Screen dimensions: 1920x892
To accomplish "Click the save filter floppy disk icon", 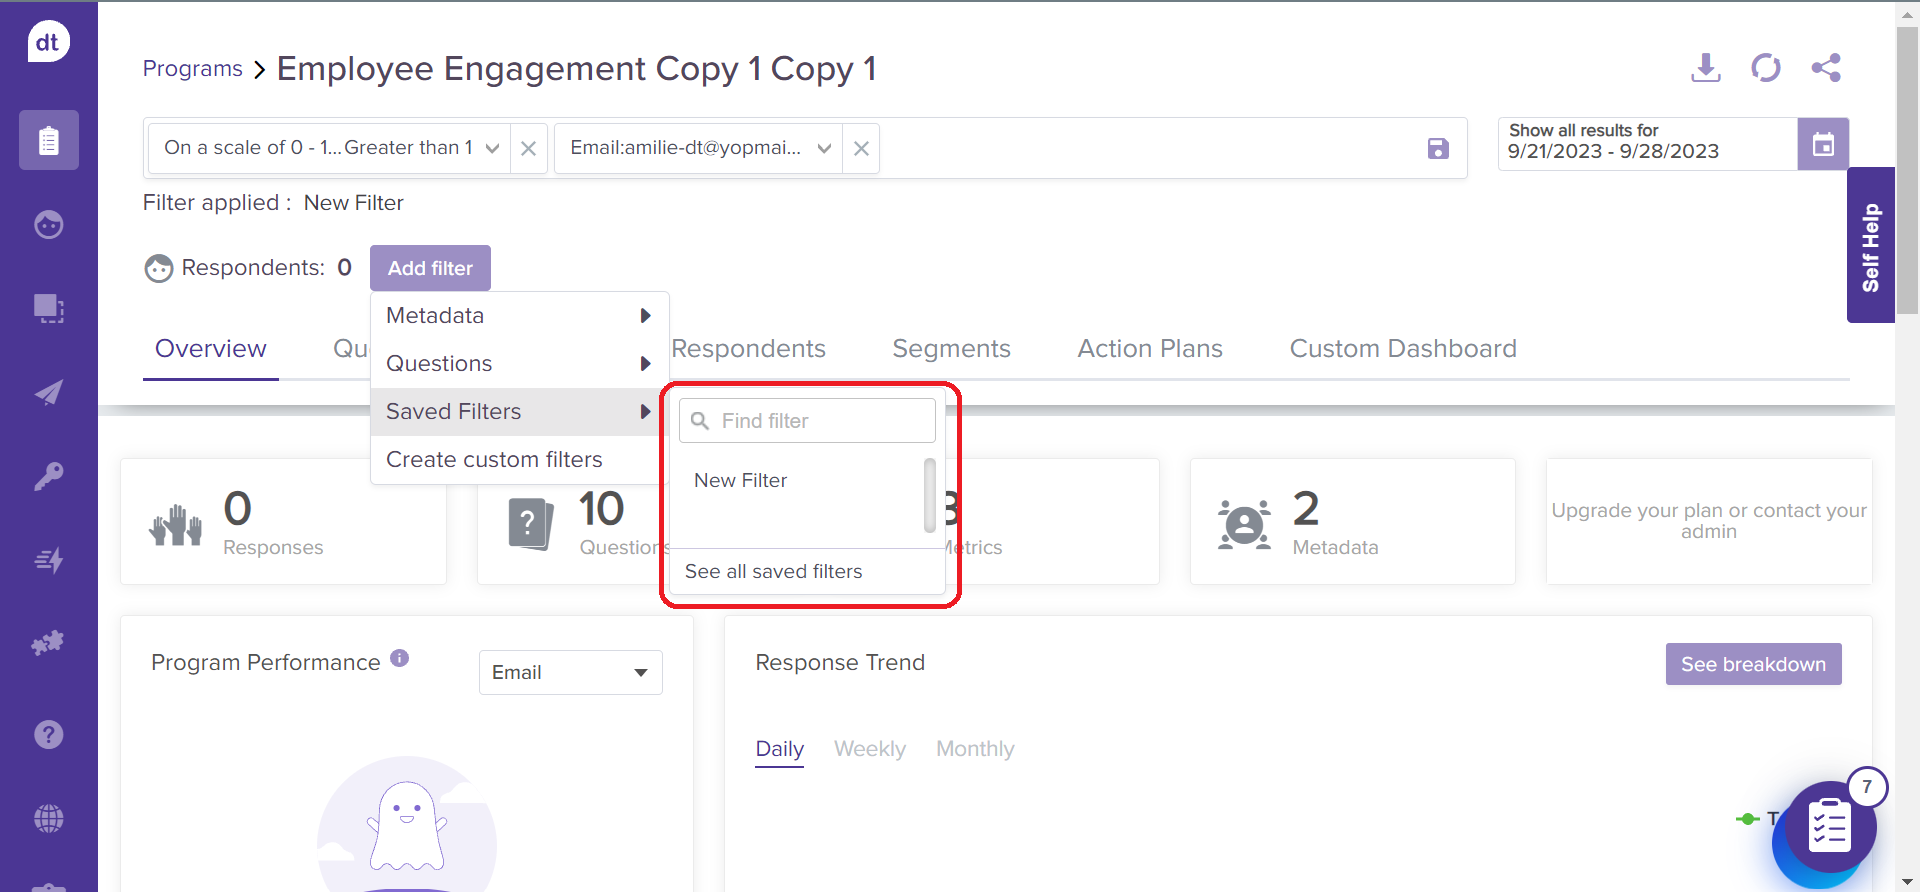I will click(1438, 149).
